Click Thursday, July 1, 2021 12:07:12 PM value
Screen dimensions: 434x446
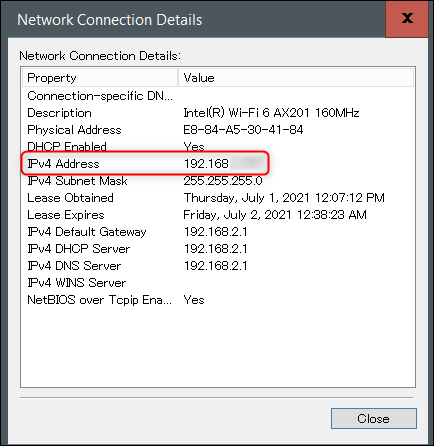click(x=284, y=198)
